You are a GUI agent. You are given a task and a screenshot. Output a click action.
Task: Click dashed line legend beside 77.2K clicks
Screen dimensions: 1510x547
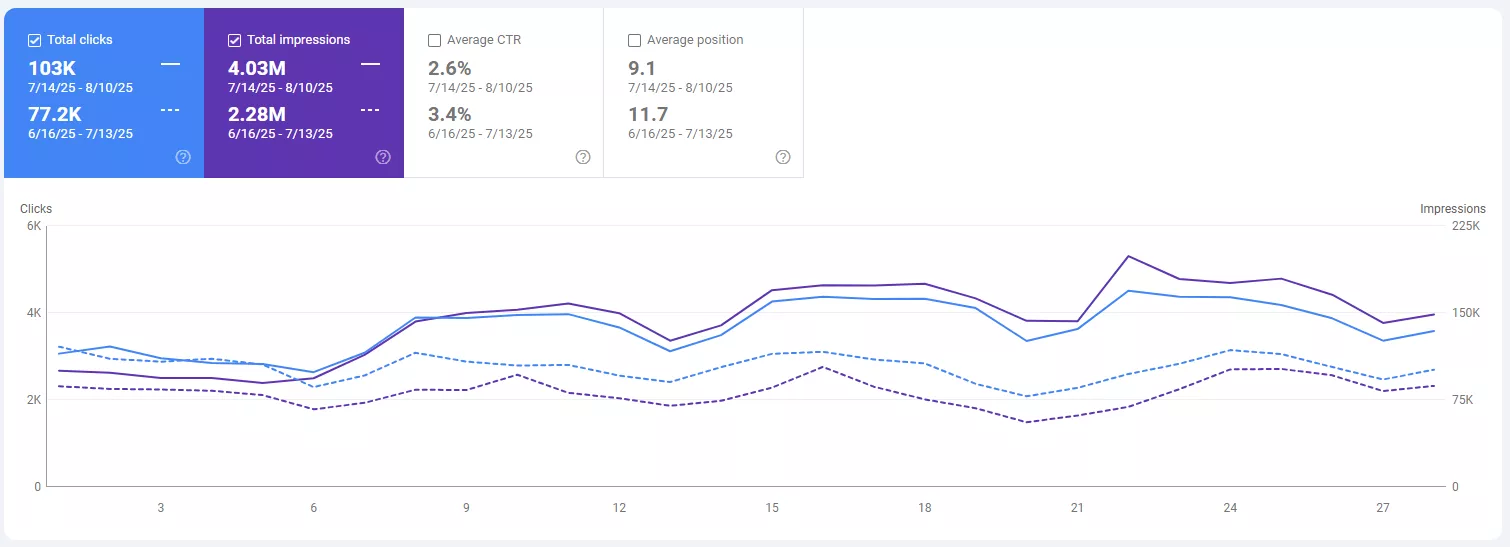[x=170, y=110]
